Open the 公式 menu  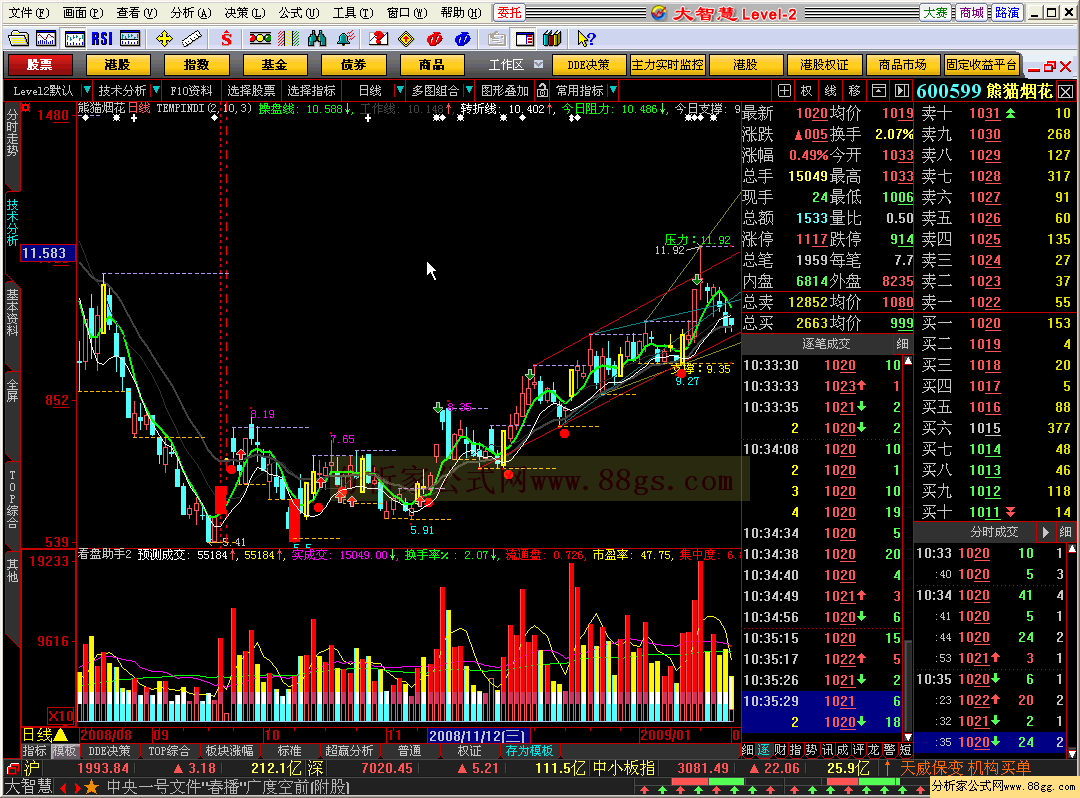(x=298, y=12)
